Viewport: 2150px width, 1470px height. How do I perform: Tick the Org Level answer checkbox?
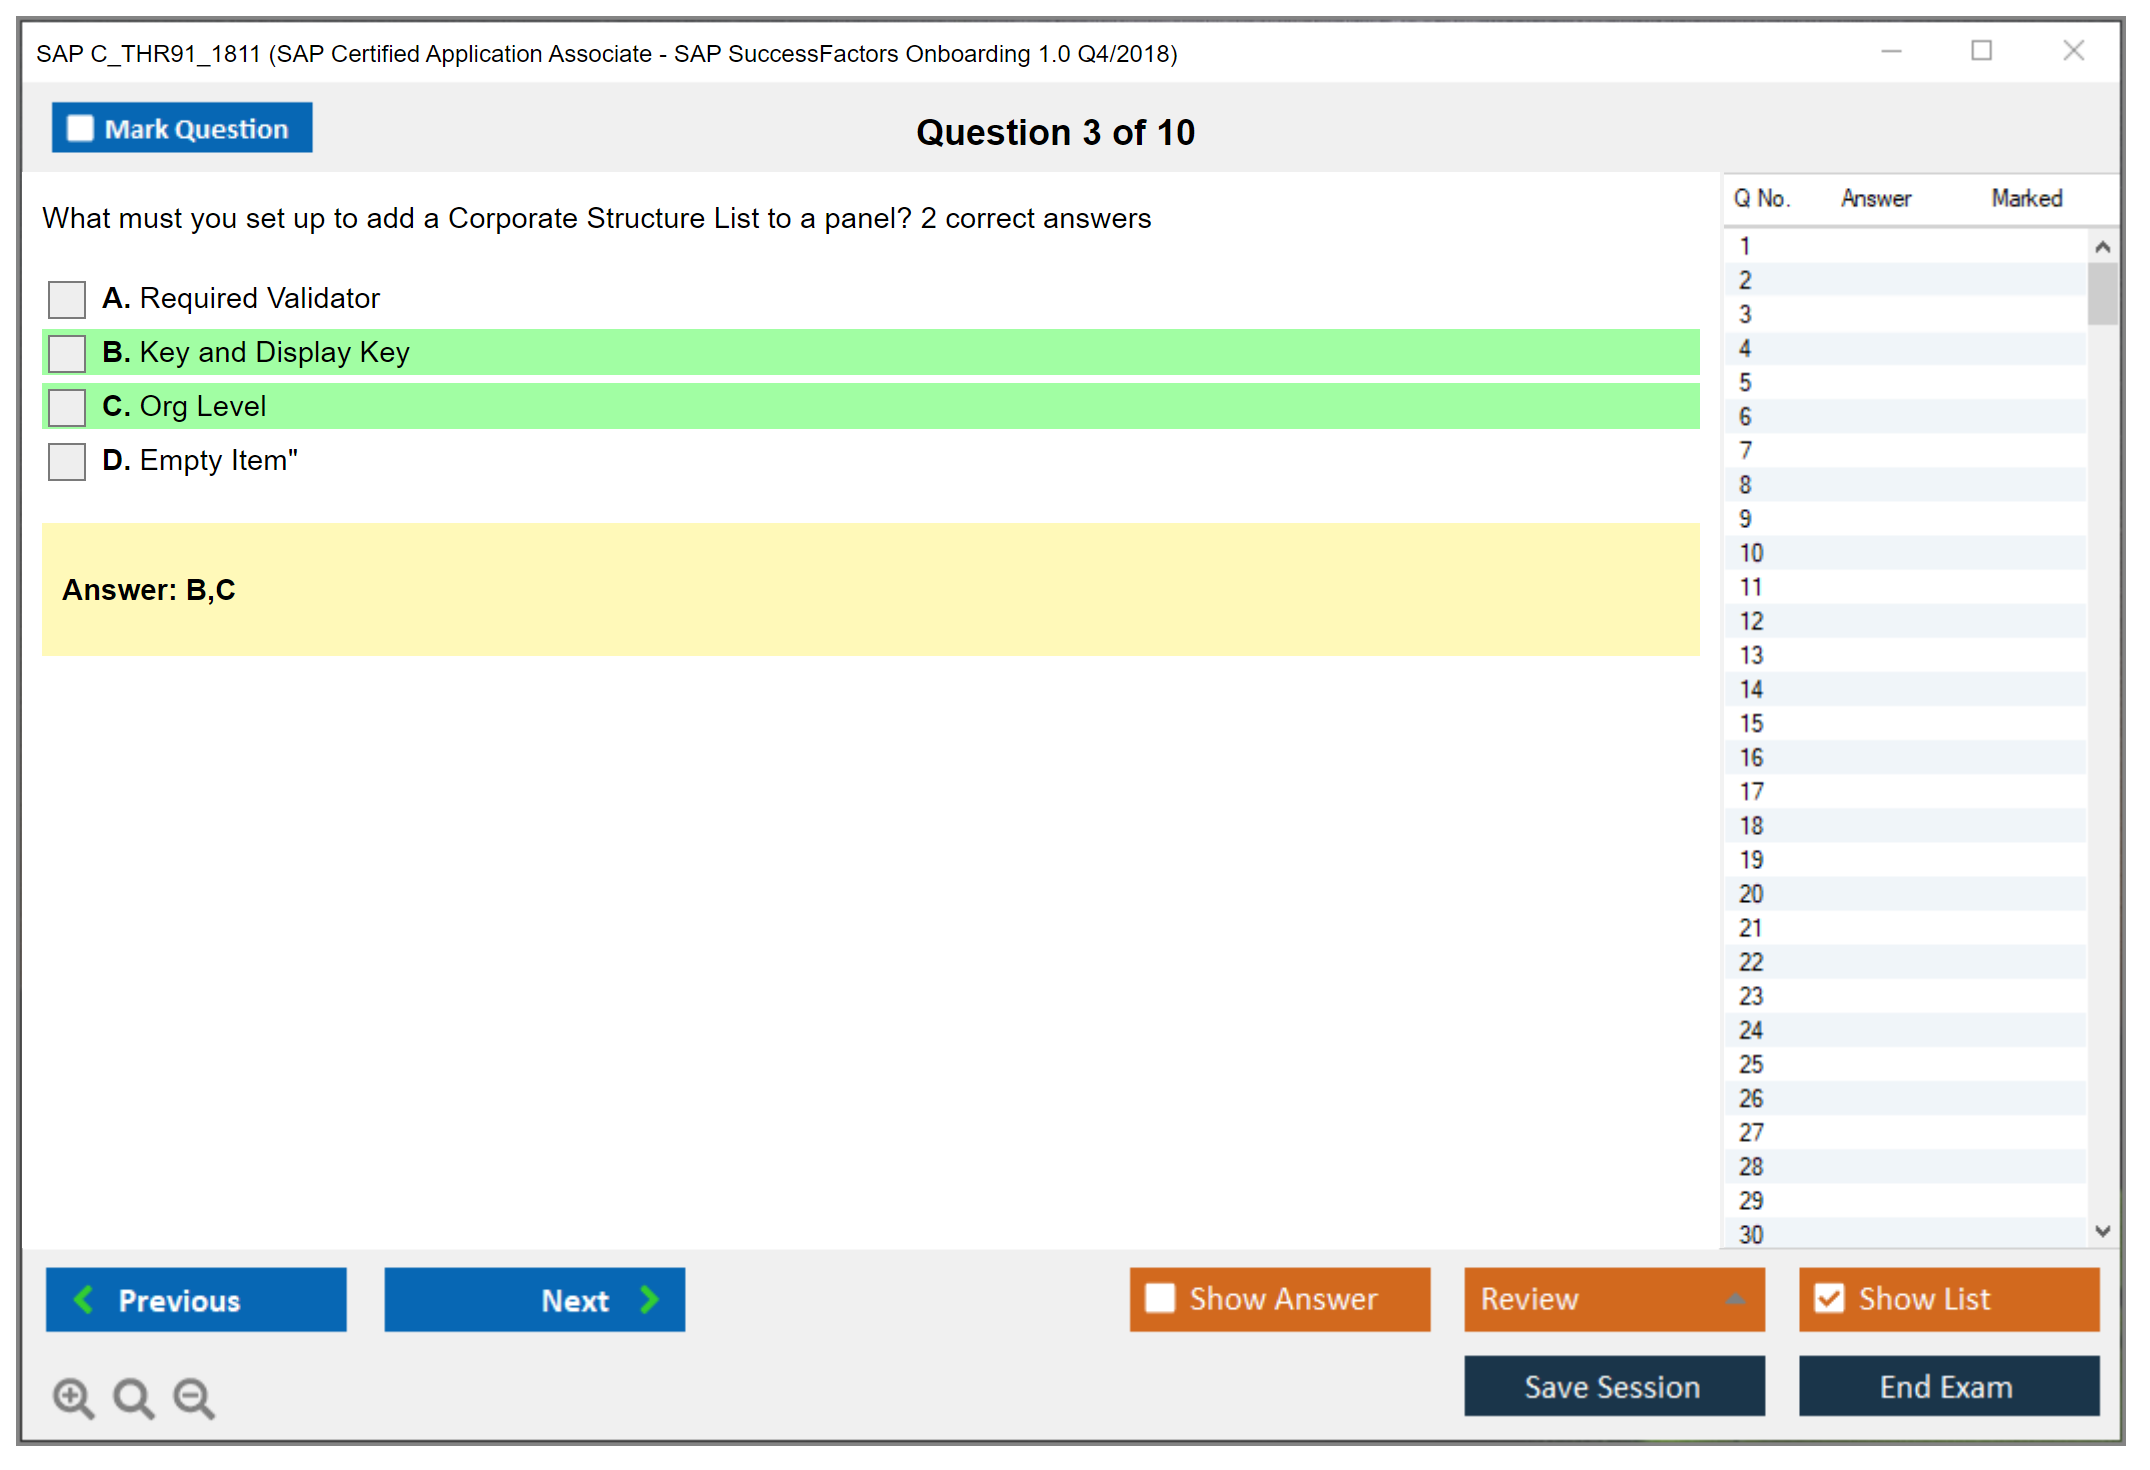pyautogui.click(x=67, y=406)
